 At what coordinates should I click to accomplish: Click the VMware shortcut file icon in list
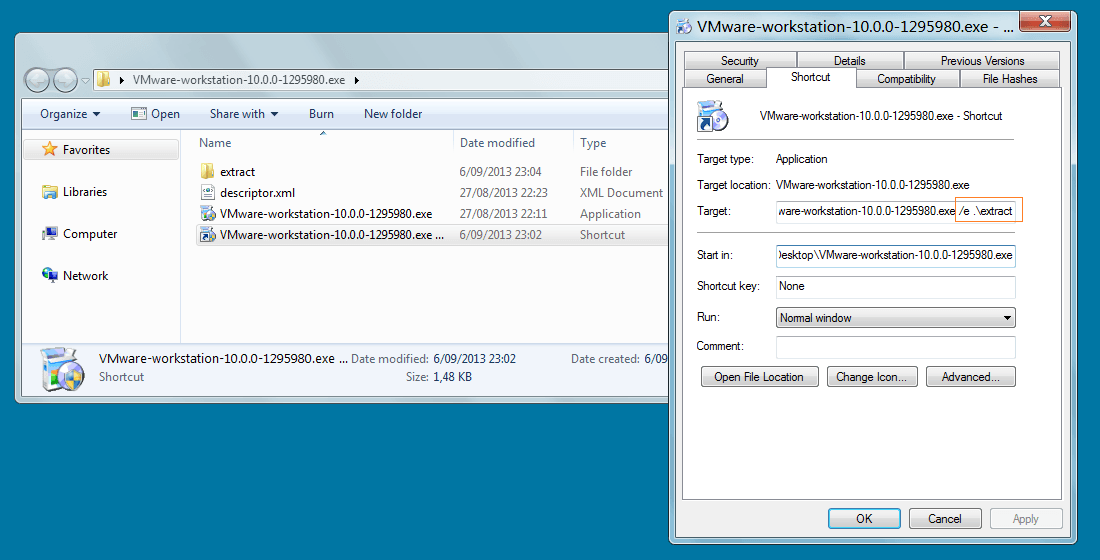tap(208, 235)
